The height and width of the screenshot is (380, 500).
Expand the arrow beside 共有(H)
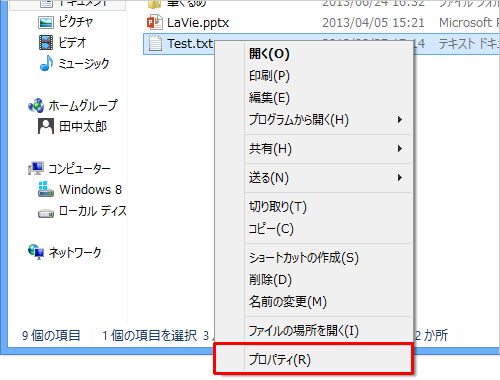[x=400, y=149]
